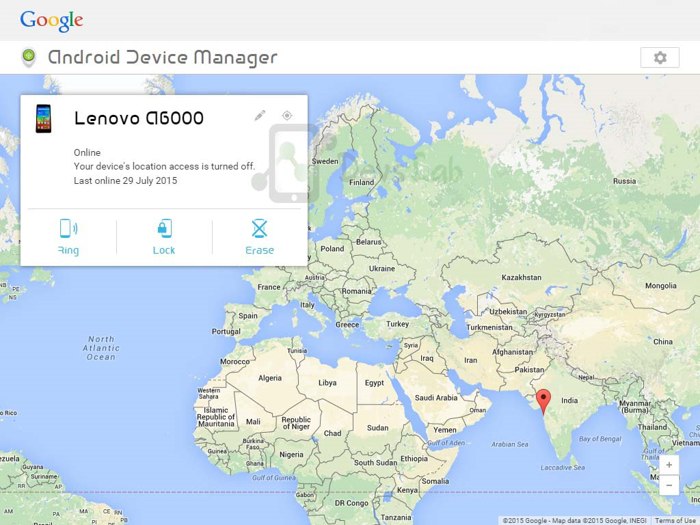Click the Laccadive Sea label
The height and width of the screenshot is (525, 700).
tap(562, 467)
